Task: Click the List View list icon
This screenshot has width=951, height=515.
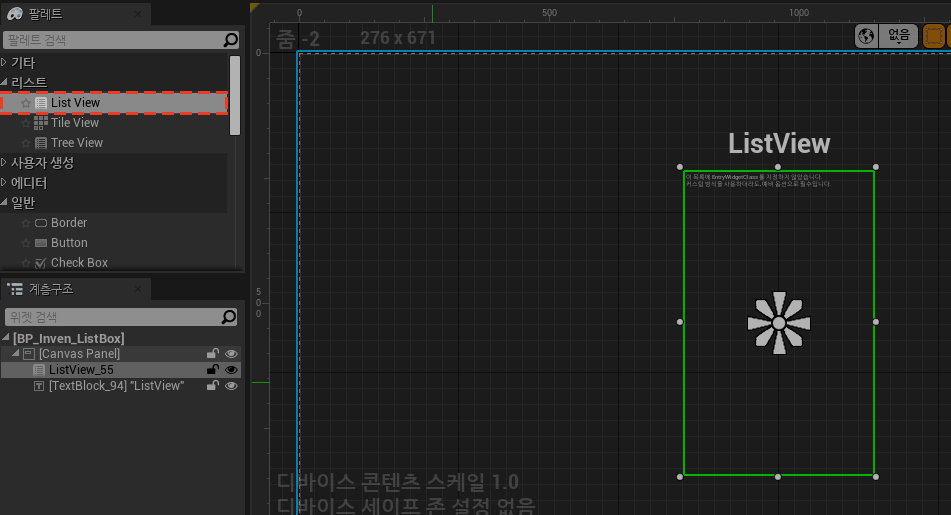Action: [41, 103]
